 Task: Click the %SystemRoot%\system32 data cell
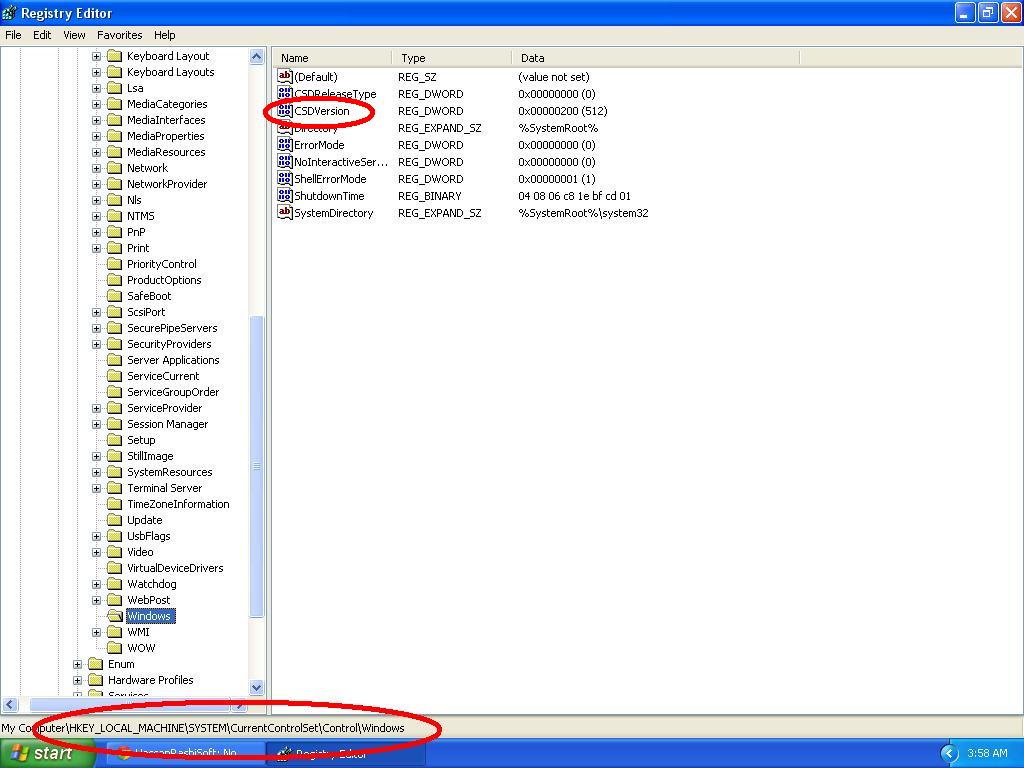click(583, 213)
